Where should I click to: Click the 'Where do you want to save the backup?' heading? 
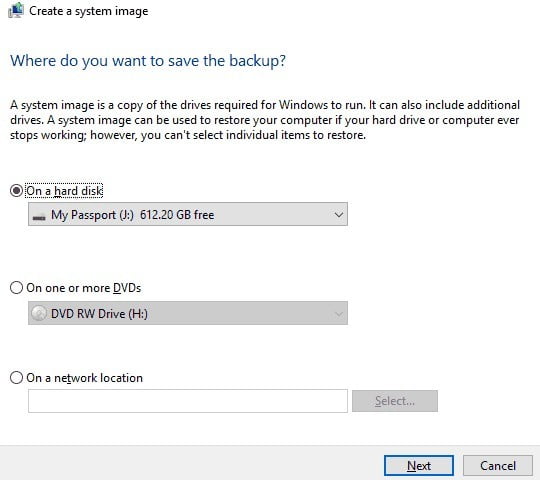[148, 61]
